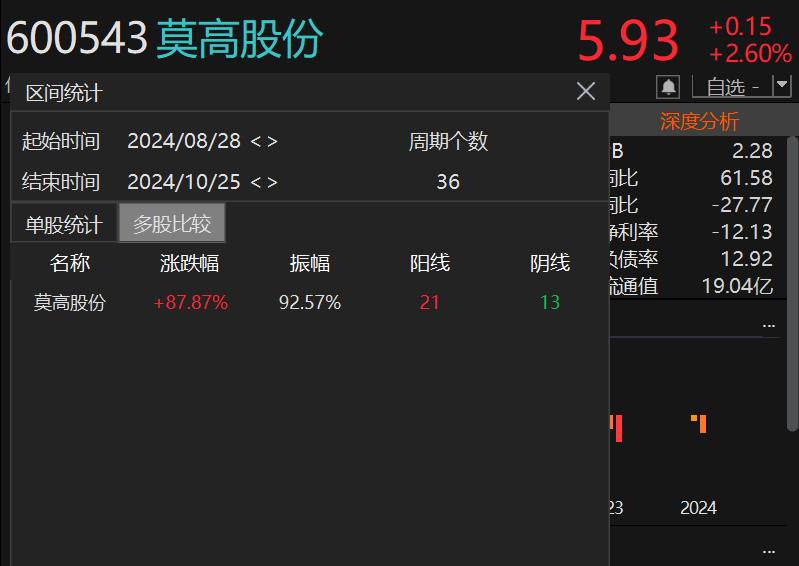
Task: Click the 2024 axis label on the chart
Action: tap(698, 508)
